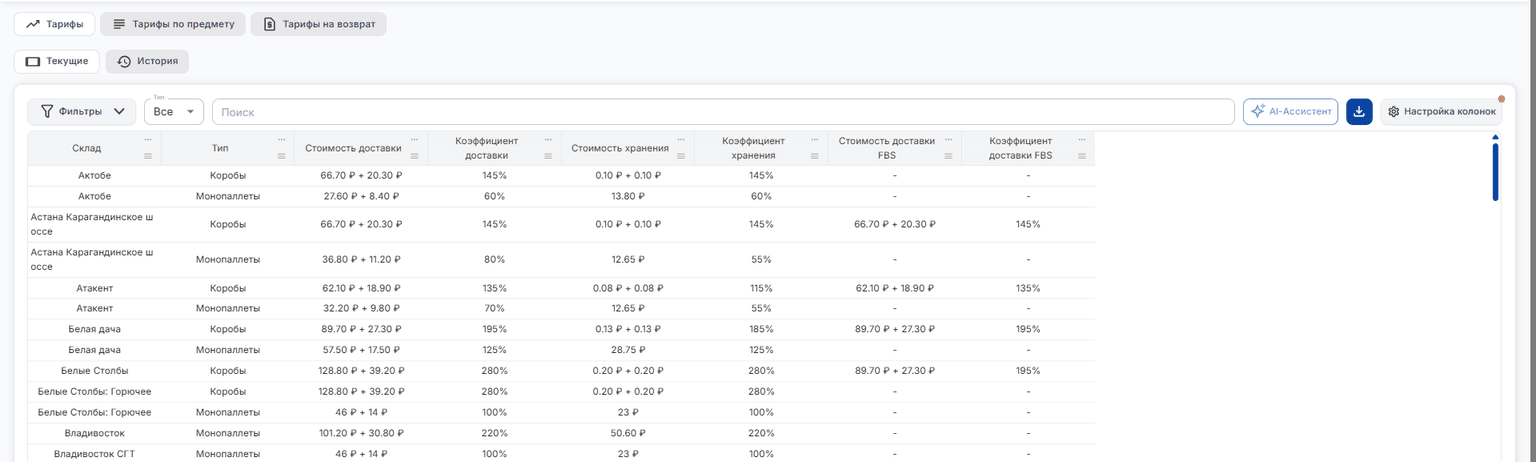Click the blue download icon button
This screenshot has height=462, width=1536.
coord(1359,112)
